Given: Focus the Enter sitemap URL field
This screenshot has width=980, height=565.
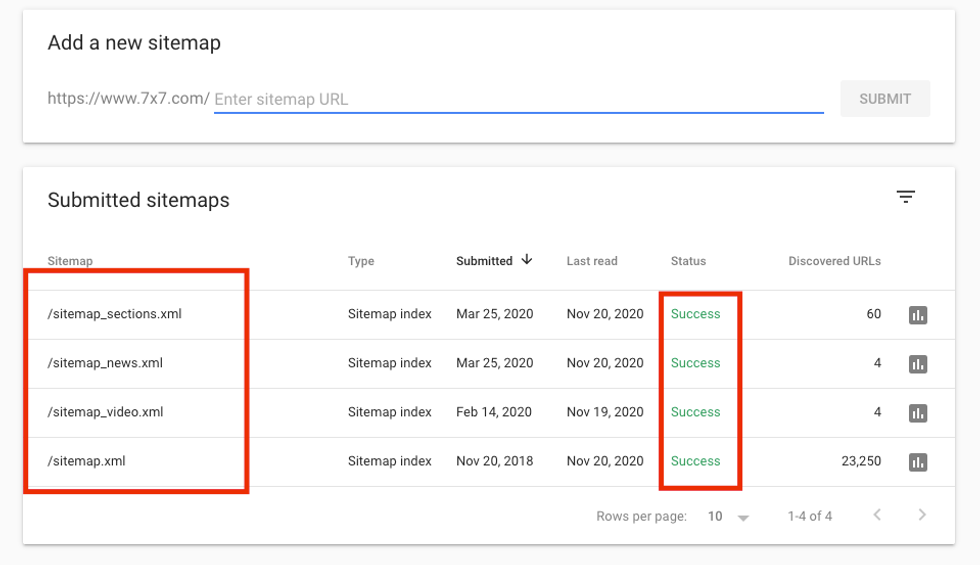Looking at the screenshot, I should coord(518,99).
